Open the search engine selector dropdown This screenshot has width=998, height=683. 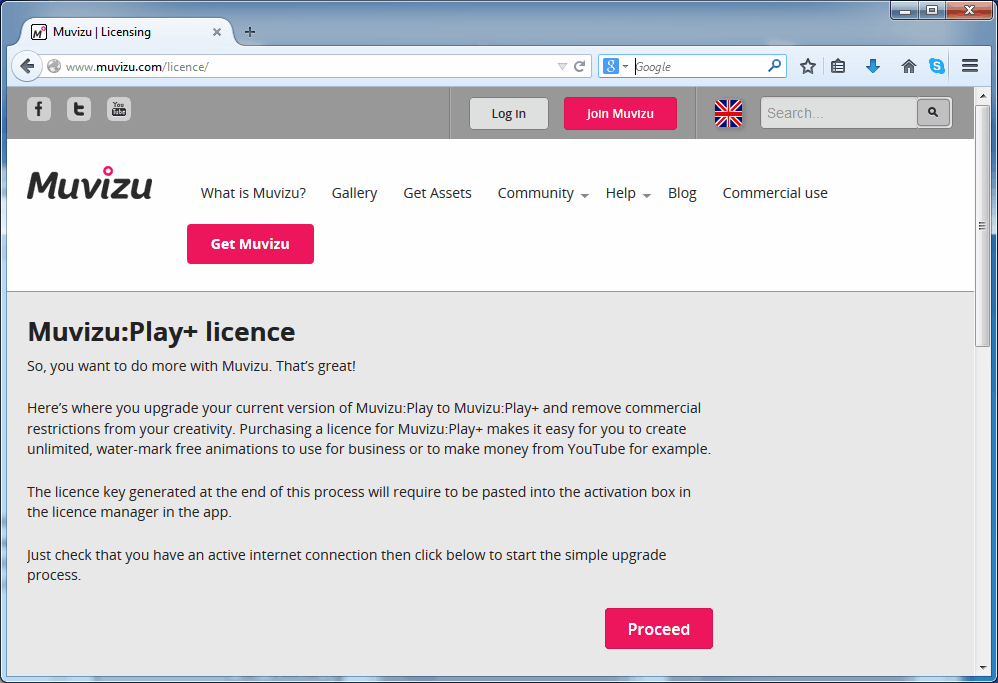(x=616, y=66)
